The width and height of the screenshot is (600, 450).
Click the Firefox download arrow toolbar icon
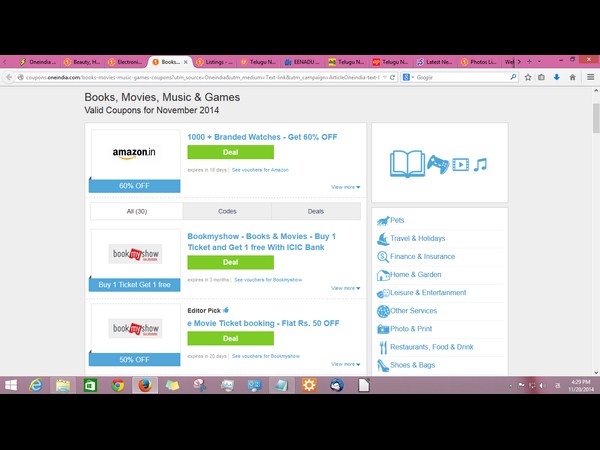(556, 77)
